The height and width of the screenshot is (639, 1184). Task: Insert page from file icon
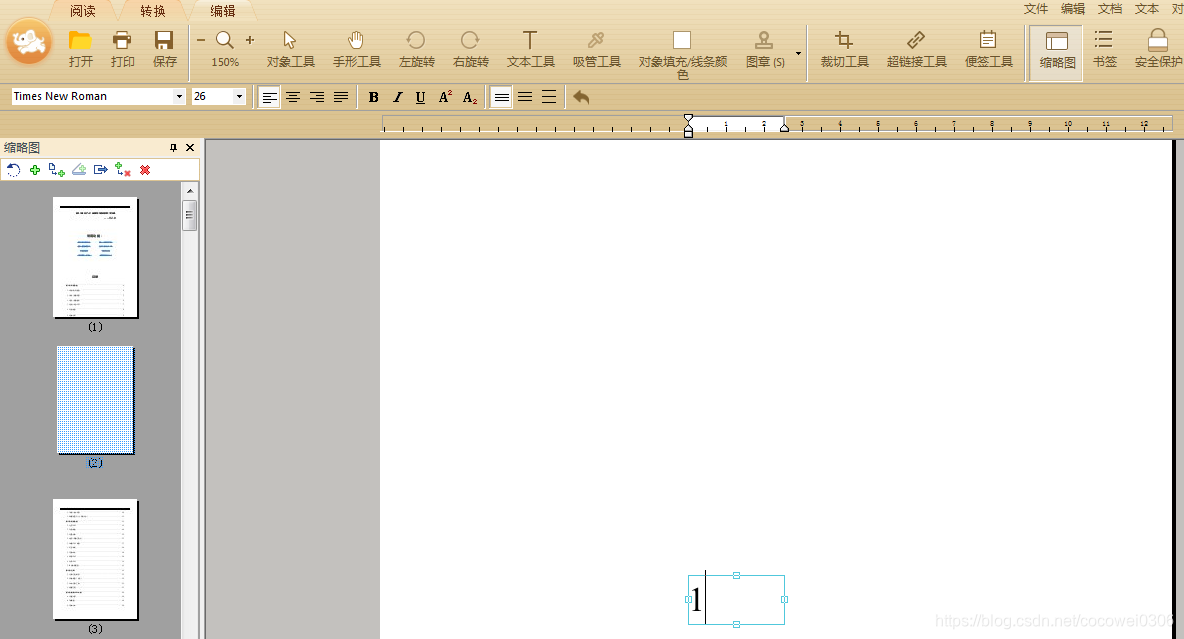click(x=57, y=170)
